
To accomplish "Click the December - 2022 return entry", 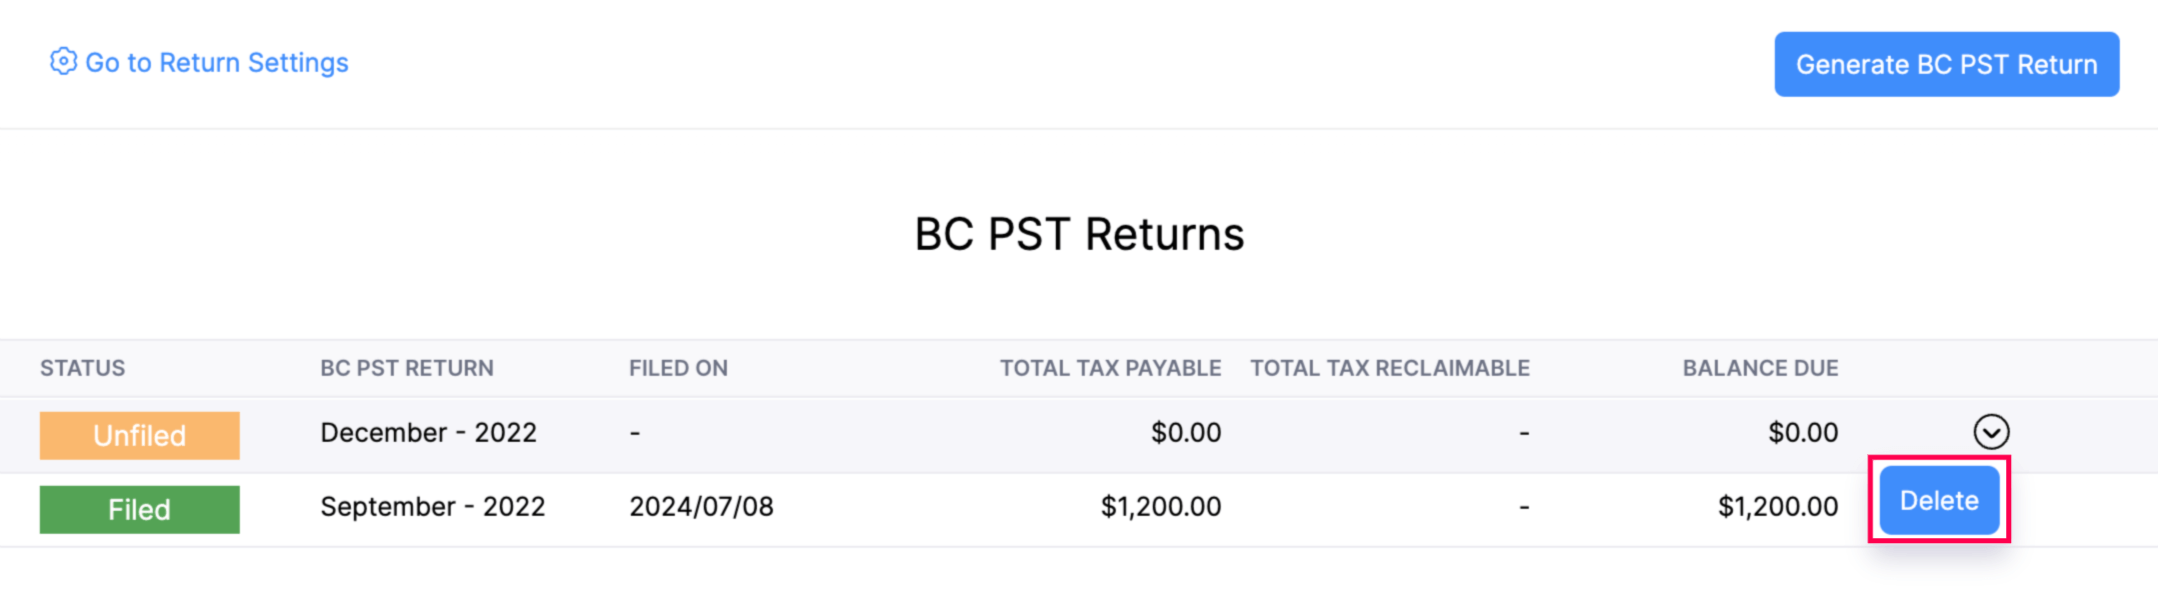I will click(x=429, y=432).
